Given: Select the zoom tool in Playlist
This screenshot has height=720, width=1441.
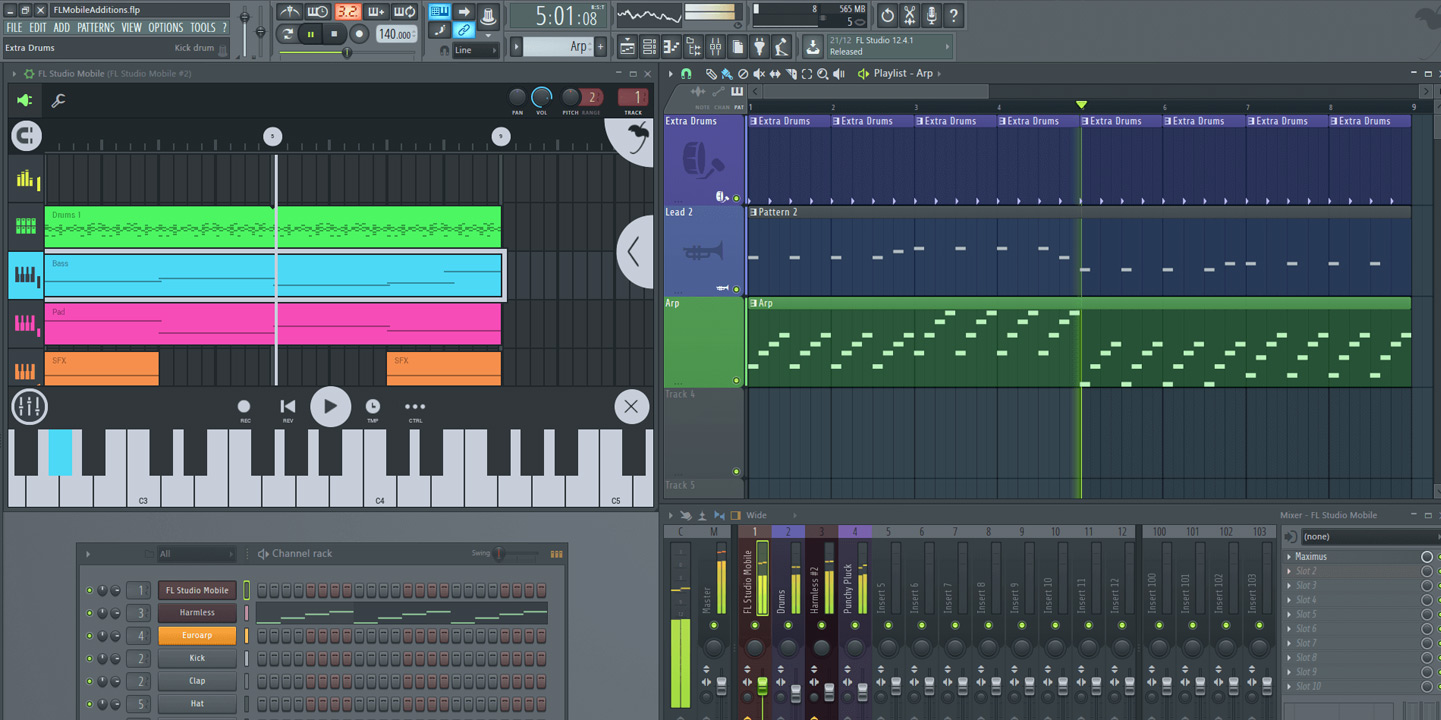Looking at the screenshot, I should coord(822,73).
